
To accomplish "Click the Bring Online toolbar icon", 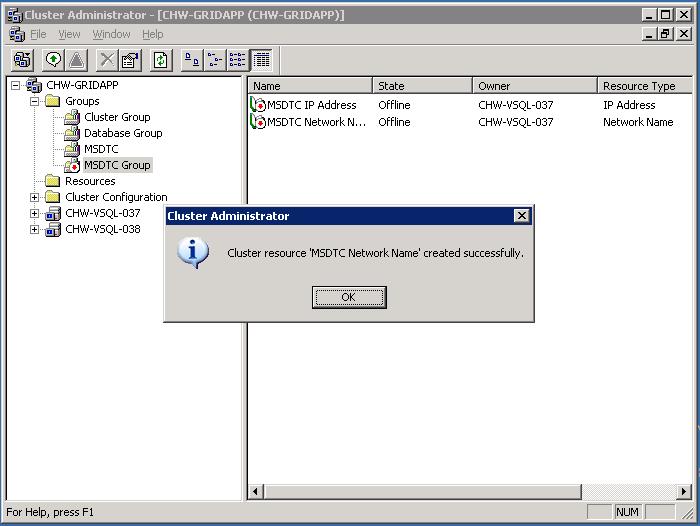I will point(54,60).
